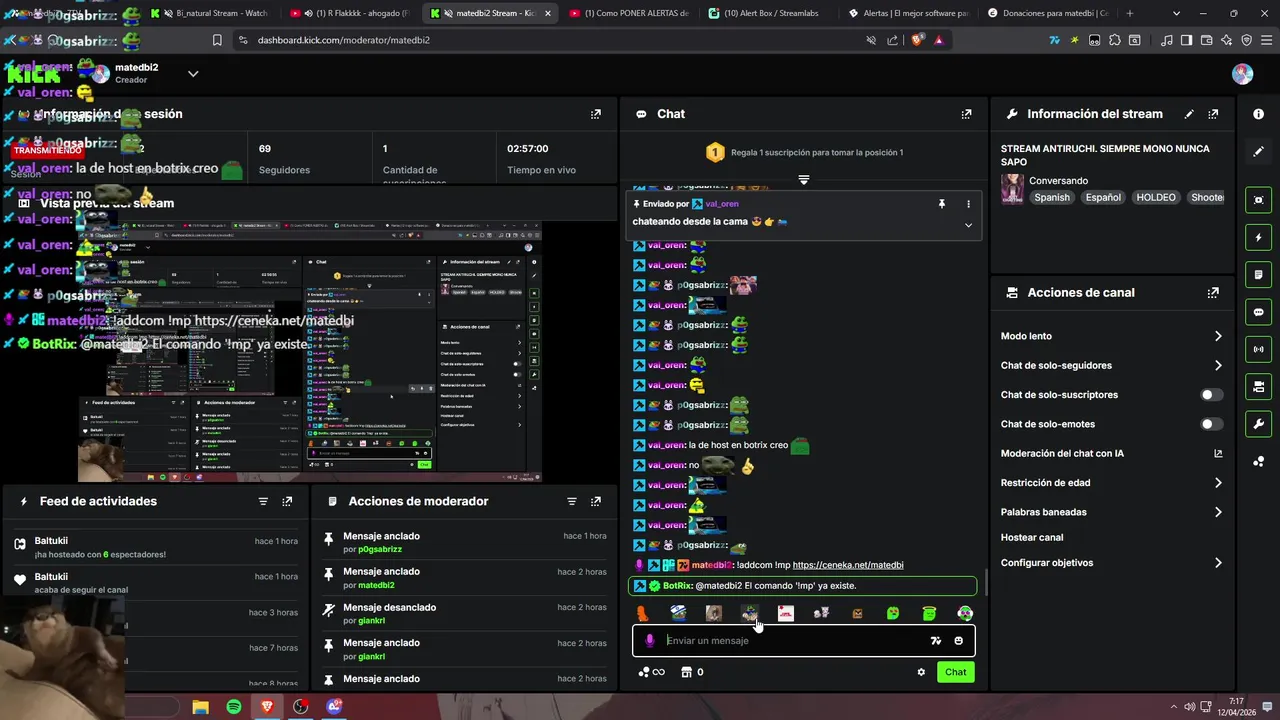Open the ceneka.net/matedbi link in chat
Image resolution: width=1280 pixels, height=720 pixels.
pos(848,565)
